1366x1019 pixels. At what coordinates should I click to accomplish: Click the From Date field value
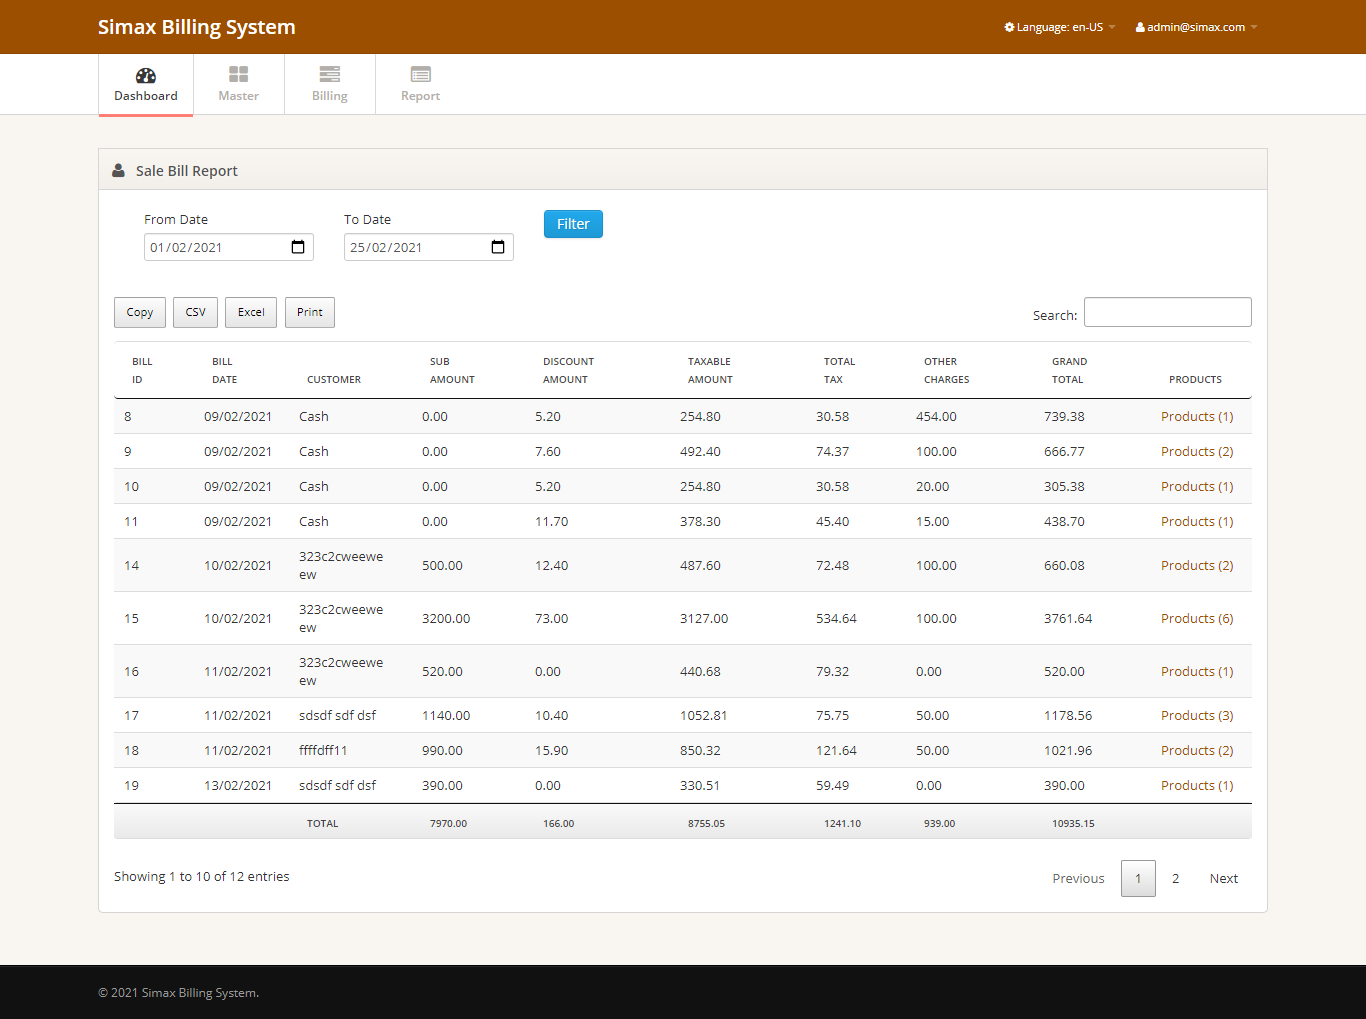186,247
